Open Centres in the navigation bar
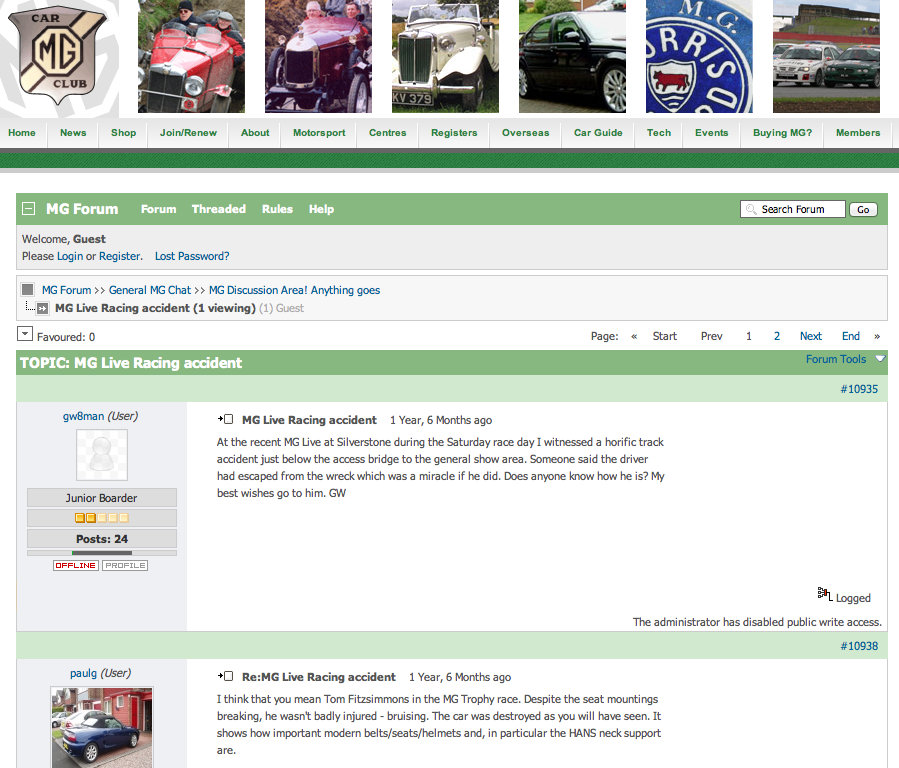899x768 pixels. coord(388,133)
